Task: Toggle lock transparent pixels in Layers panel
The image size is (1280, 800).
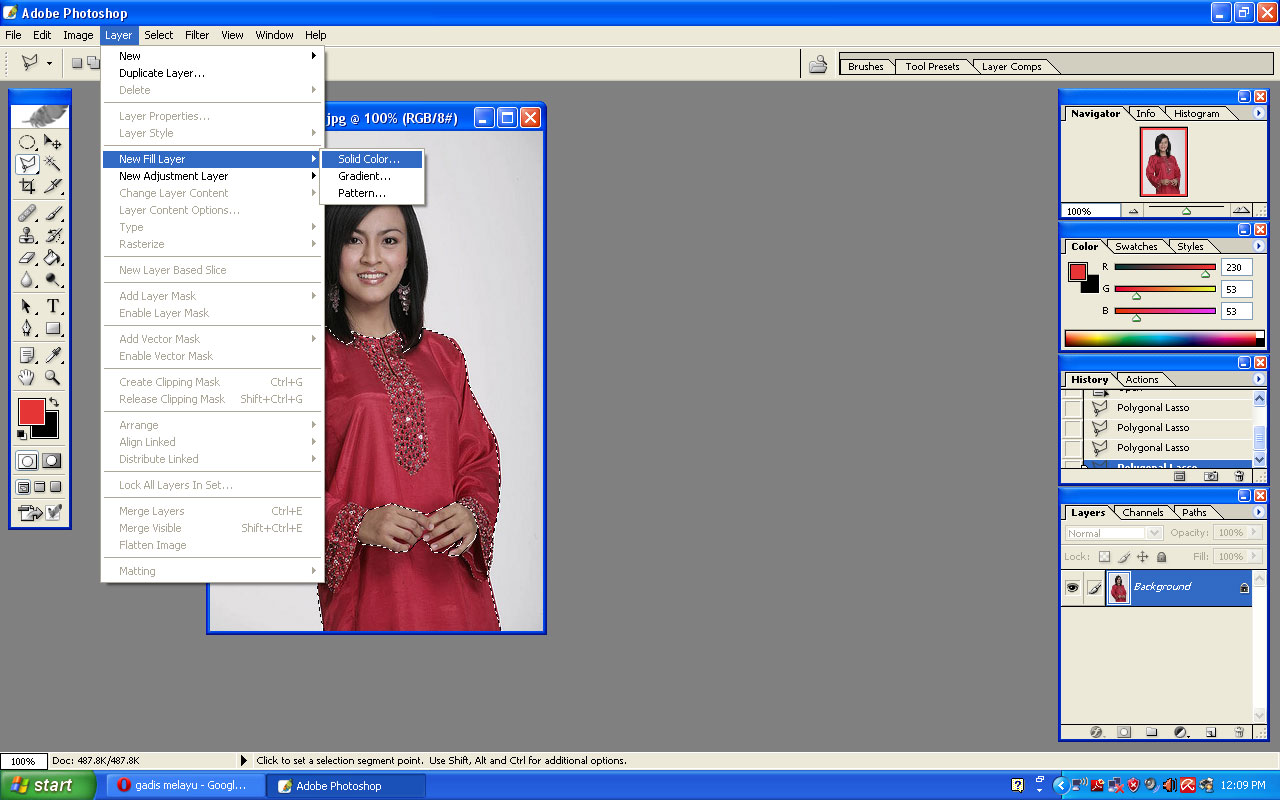Action: click(x=1104, y=557)
